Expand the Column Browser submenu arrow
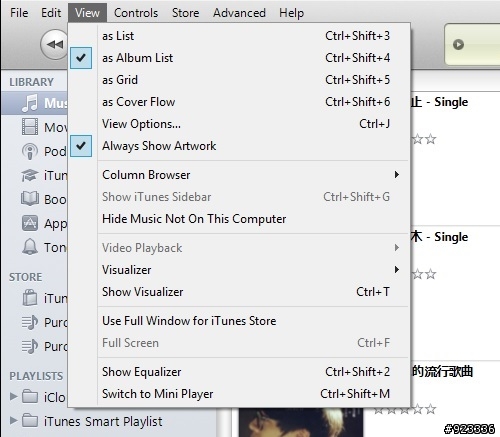500x437 pixels. coord(397,175)
